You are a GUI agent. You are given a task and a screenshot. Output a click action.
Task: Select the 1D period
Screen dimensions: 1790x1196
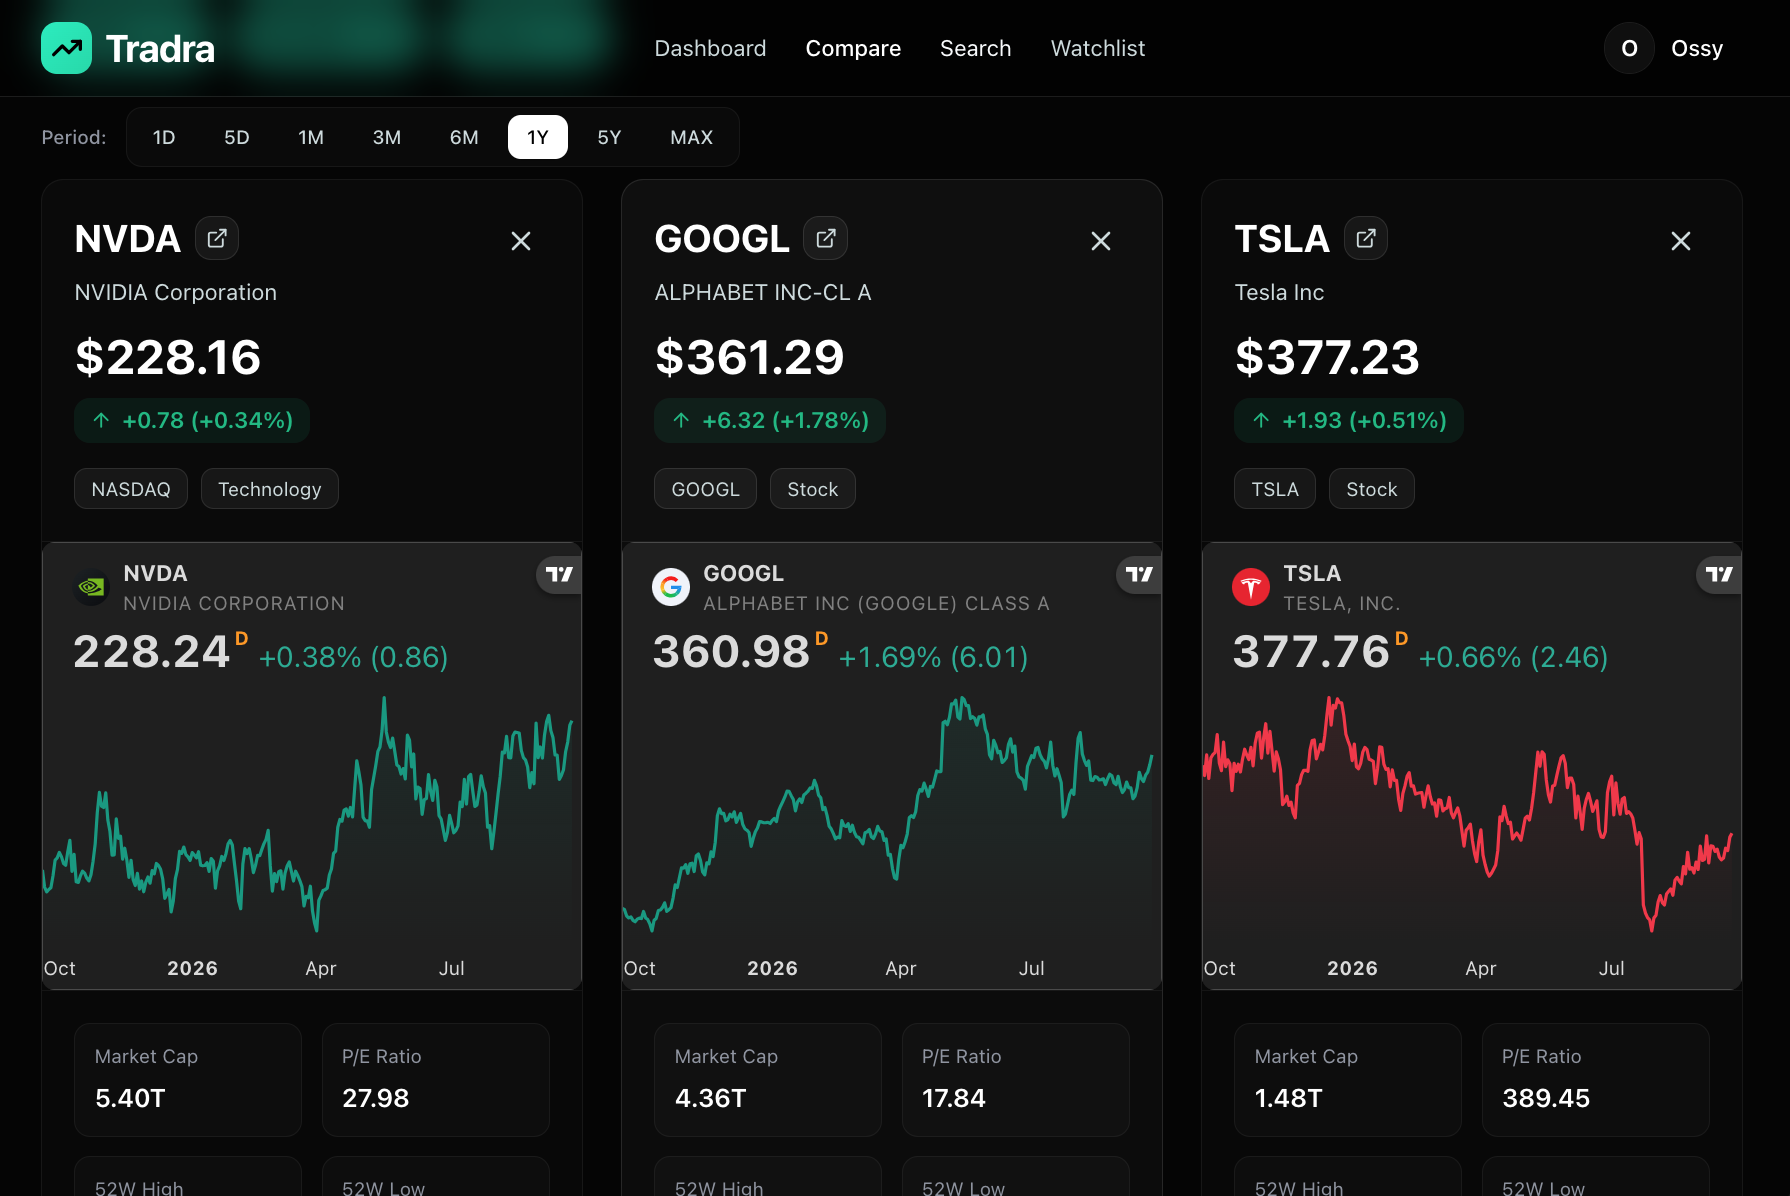(164, 137)
